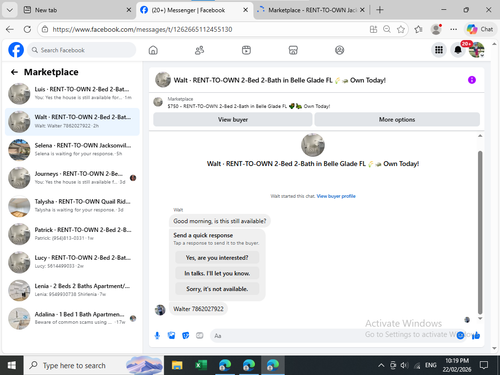Open the Marketplace icon in top navigation
The image size is (500, 375).
pos(293,50)
